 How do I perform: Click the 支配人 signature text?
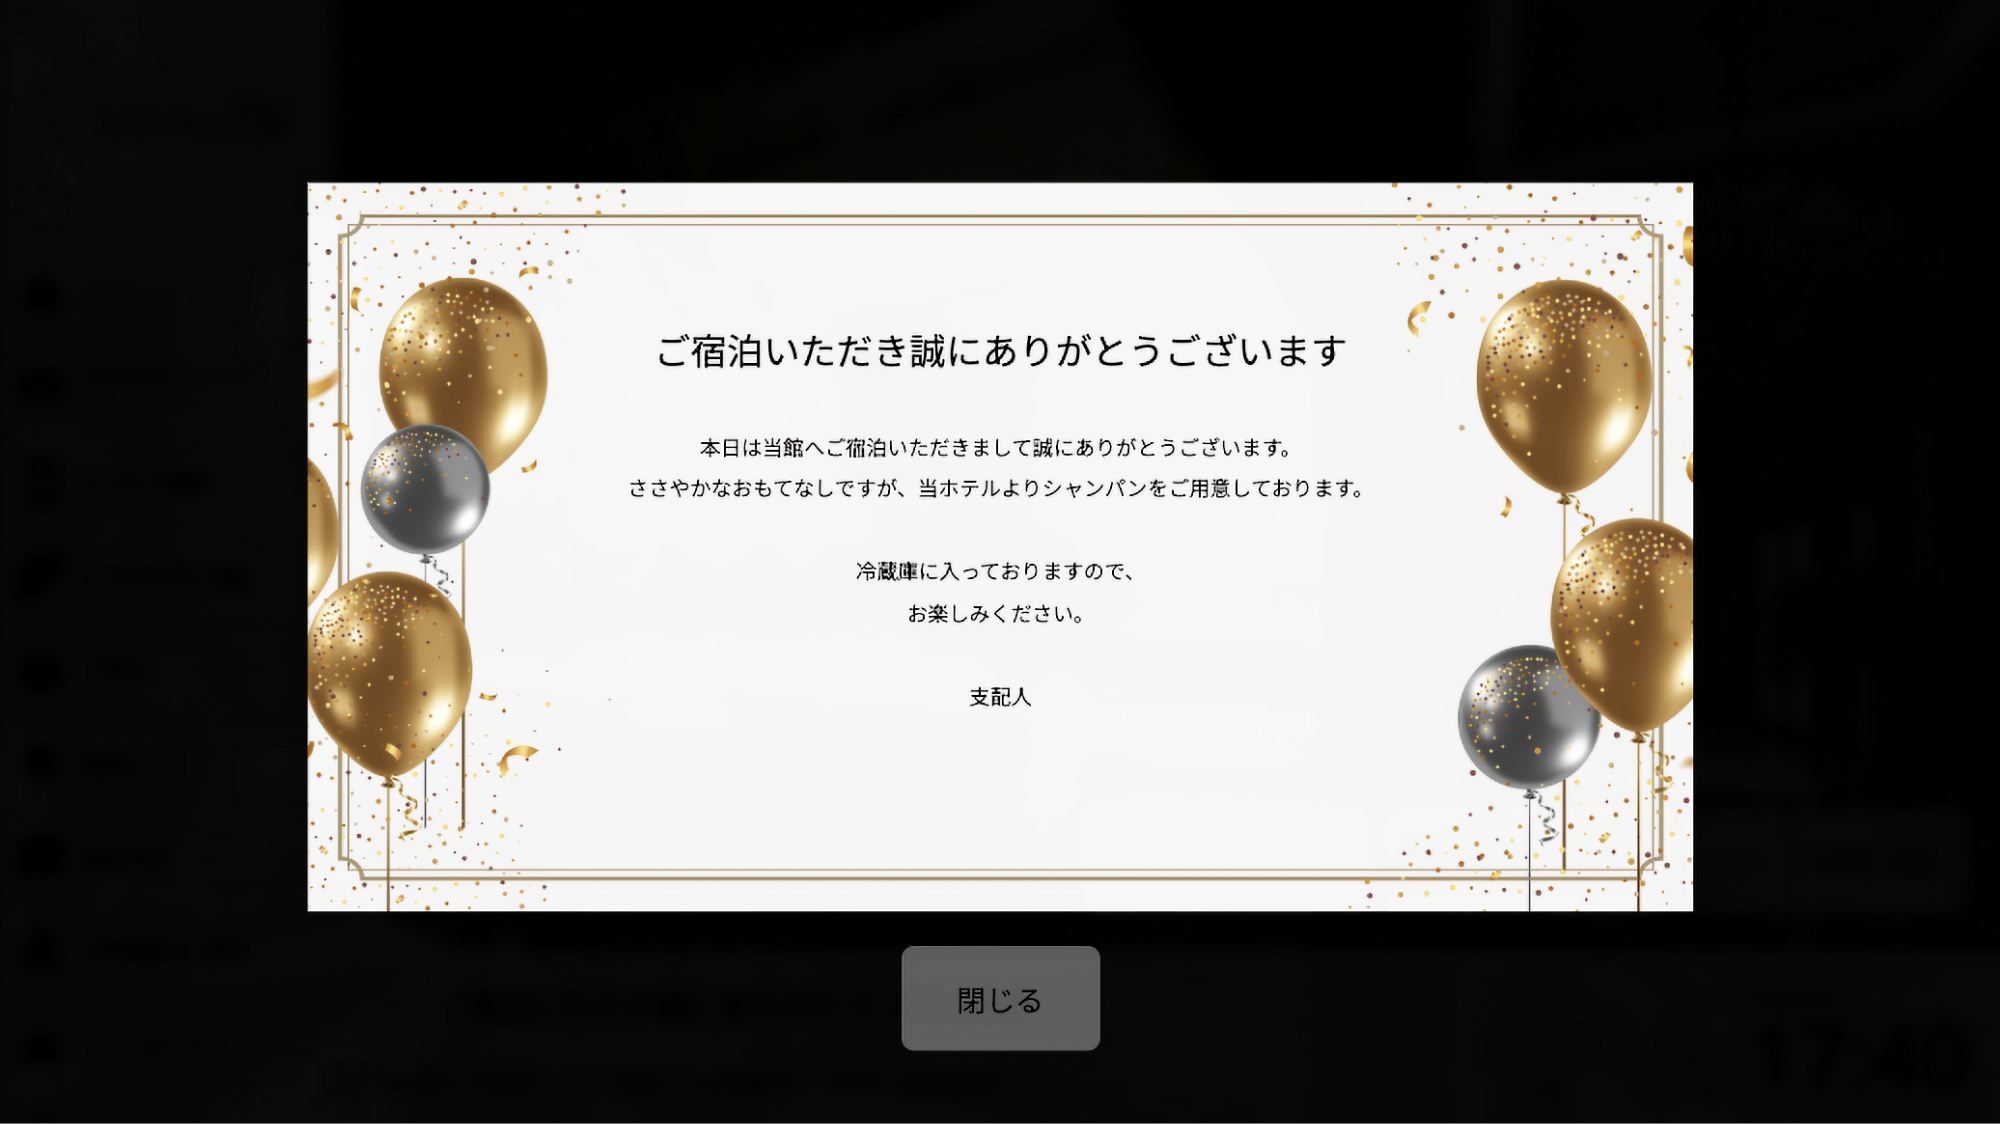[x=1000, y=697]
